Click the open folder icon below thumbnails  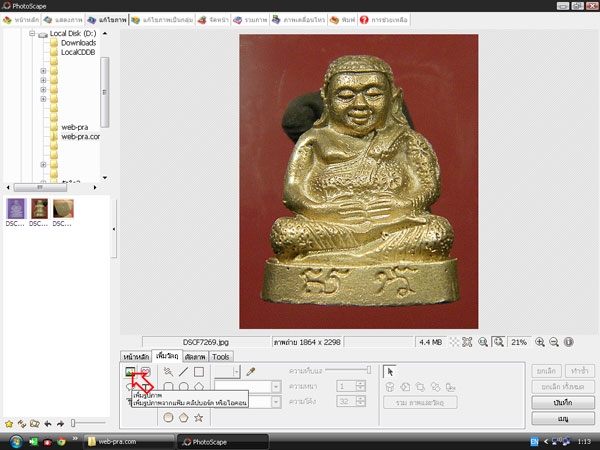[x=35, y=424]
